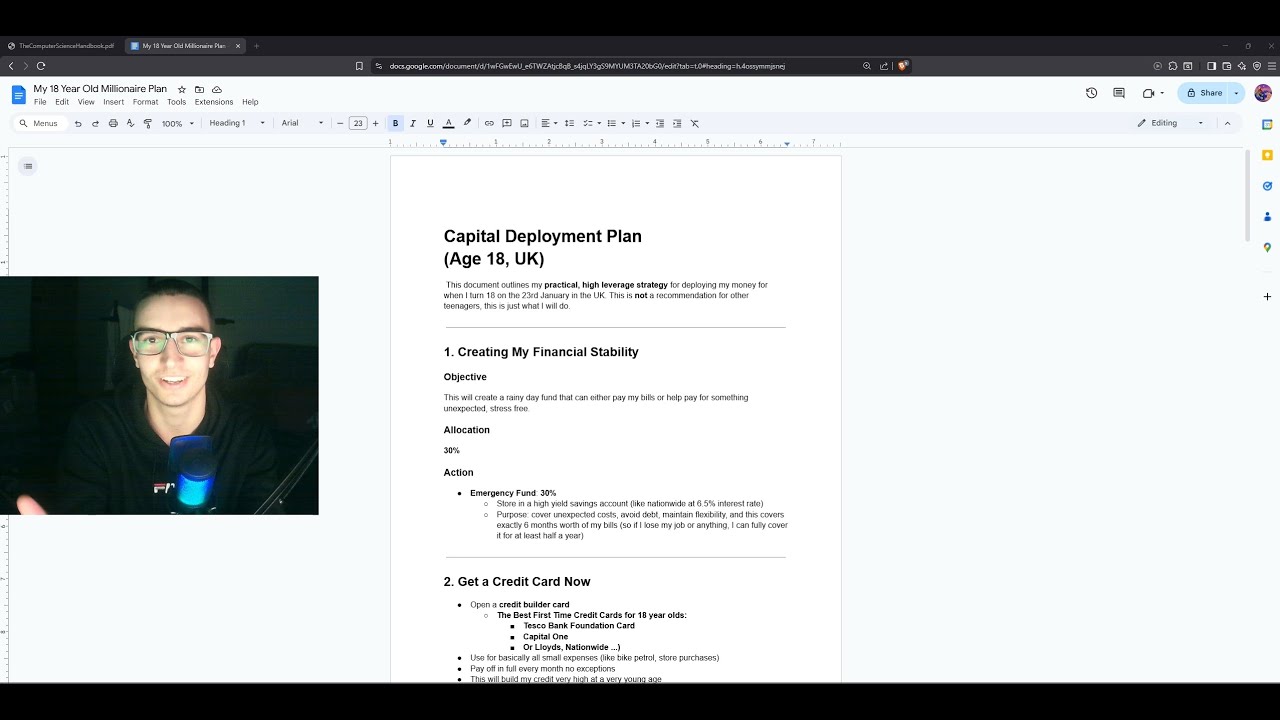Star the document
This screenshot has width=1280, height=720.
182,89
